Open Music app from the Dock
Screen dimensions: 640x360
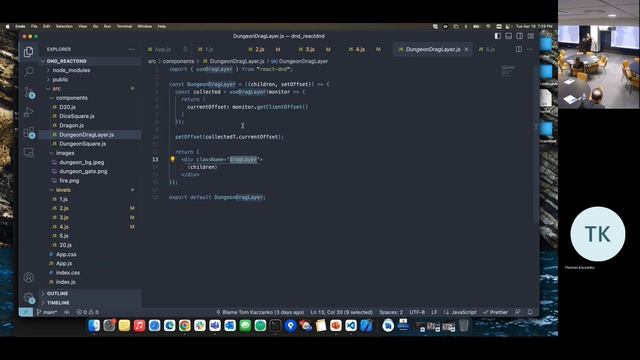tap(139, 325)
